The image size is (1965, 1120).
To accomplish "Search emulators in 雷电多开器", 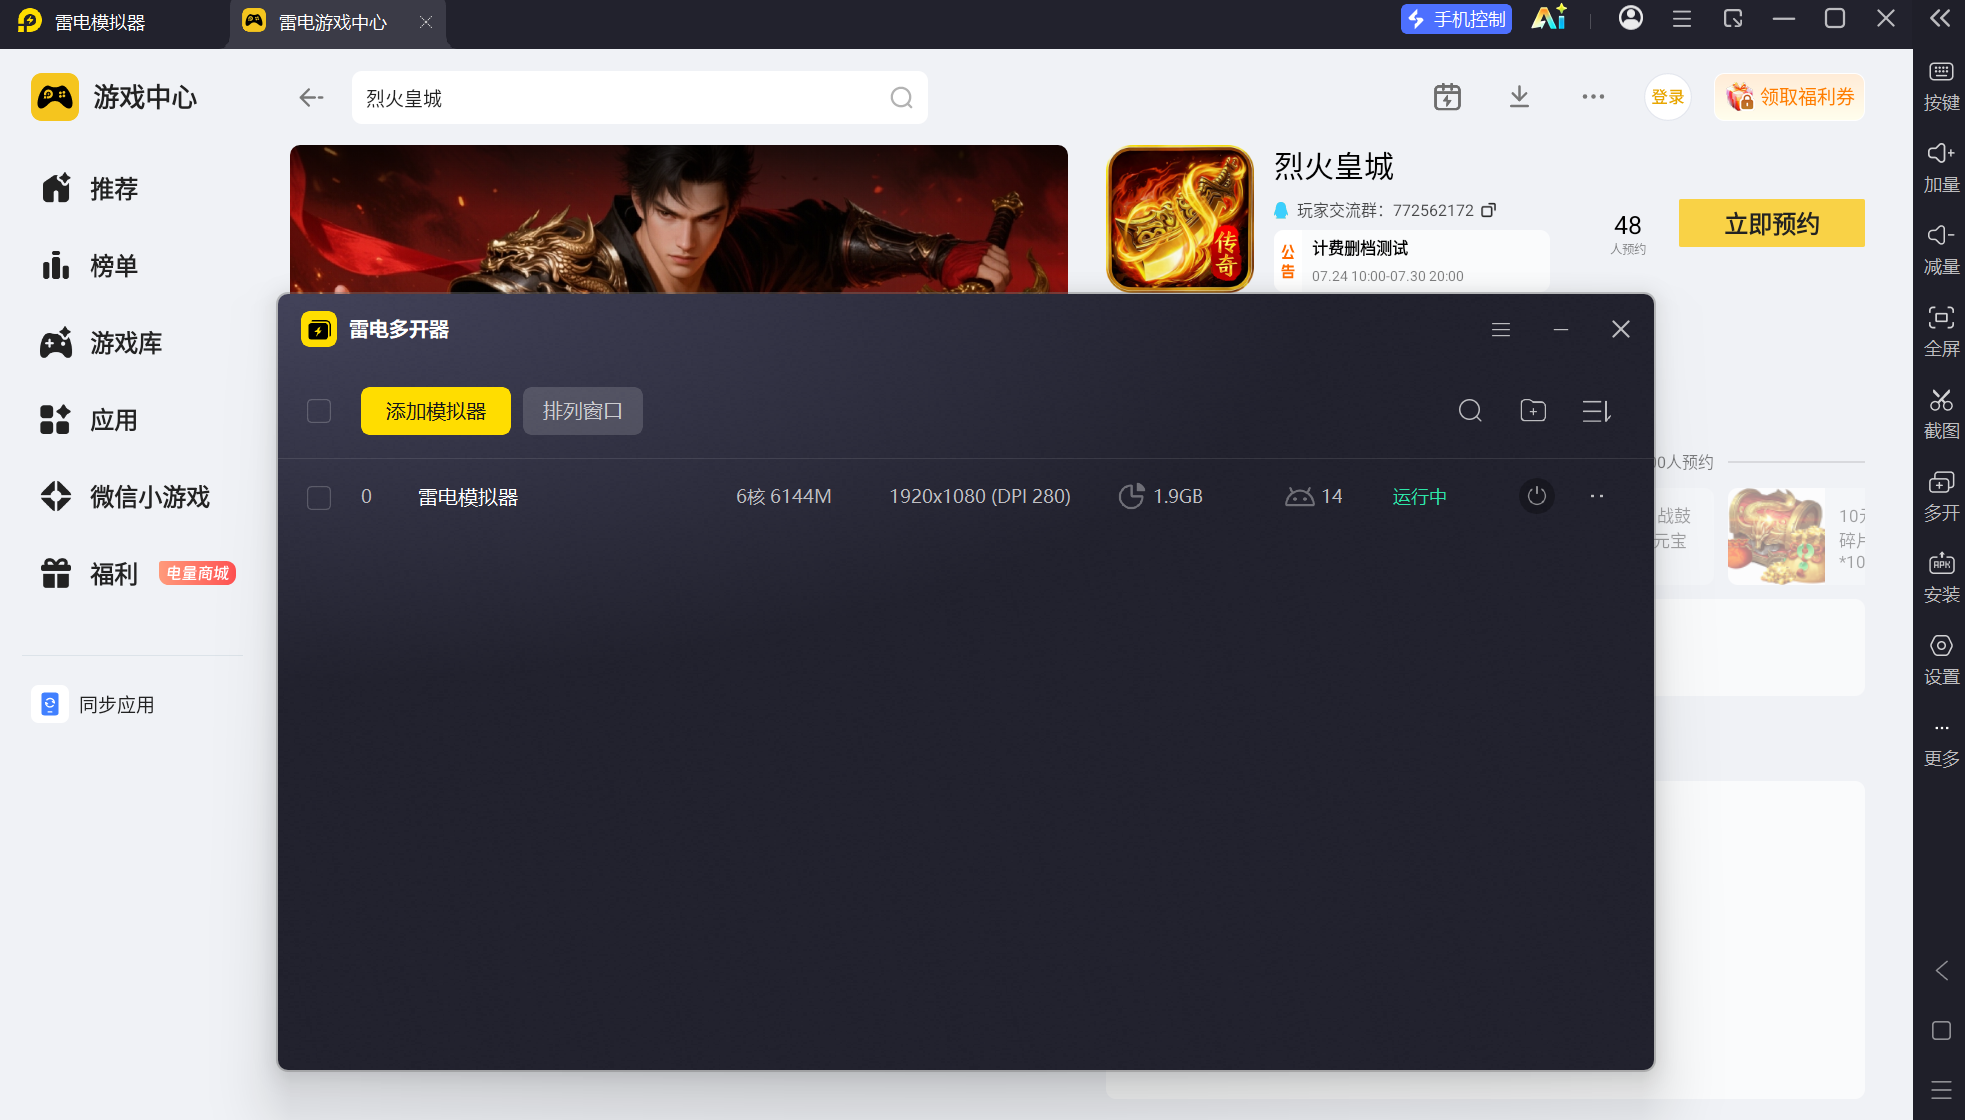I will [1469, 410].
